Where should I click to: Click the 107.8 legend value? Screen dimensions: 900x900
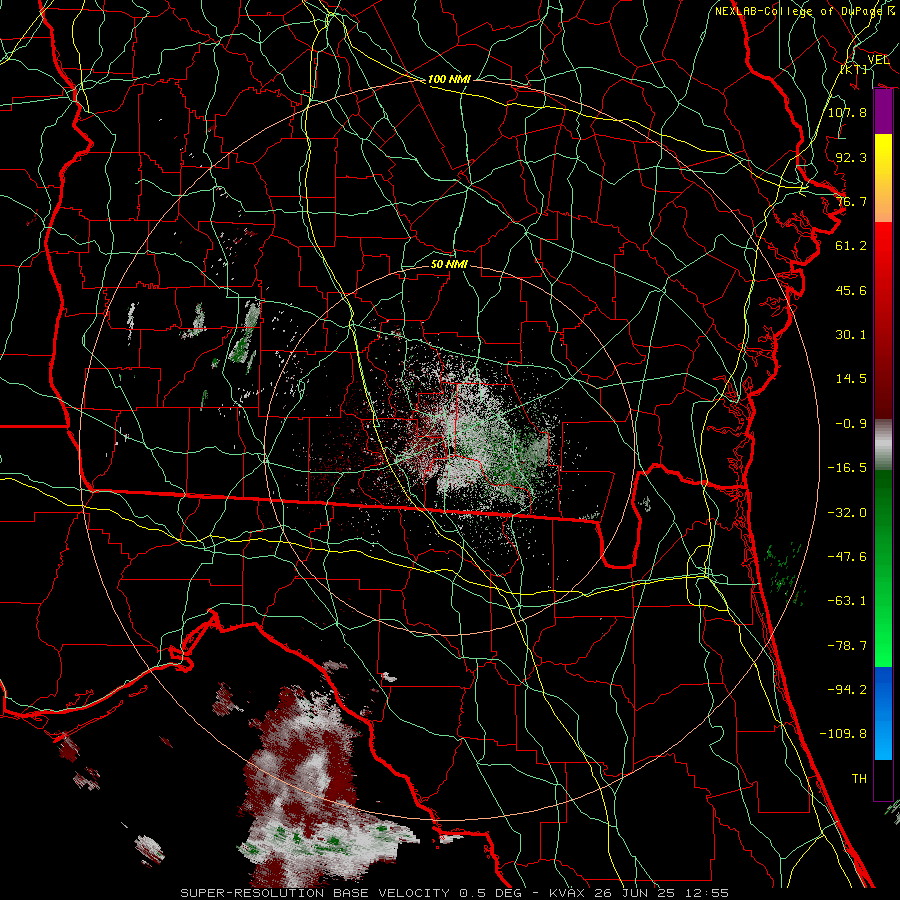[847, 112]
